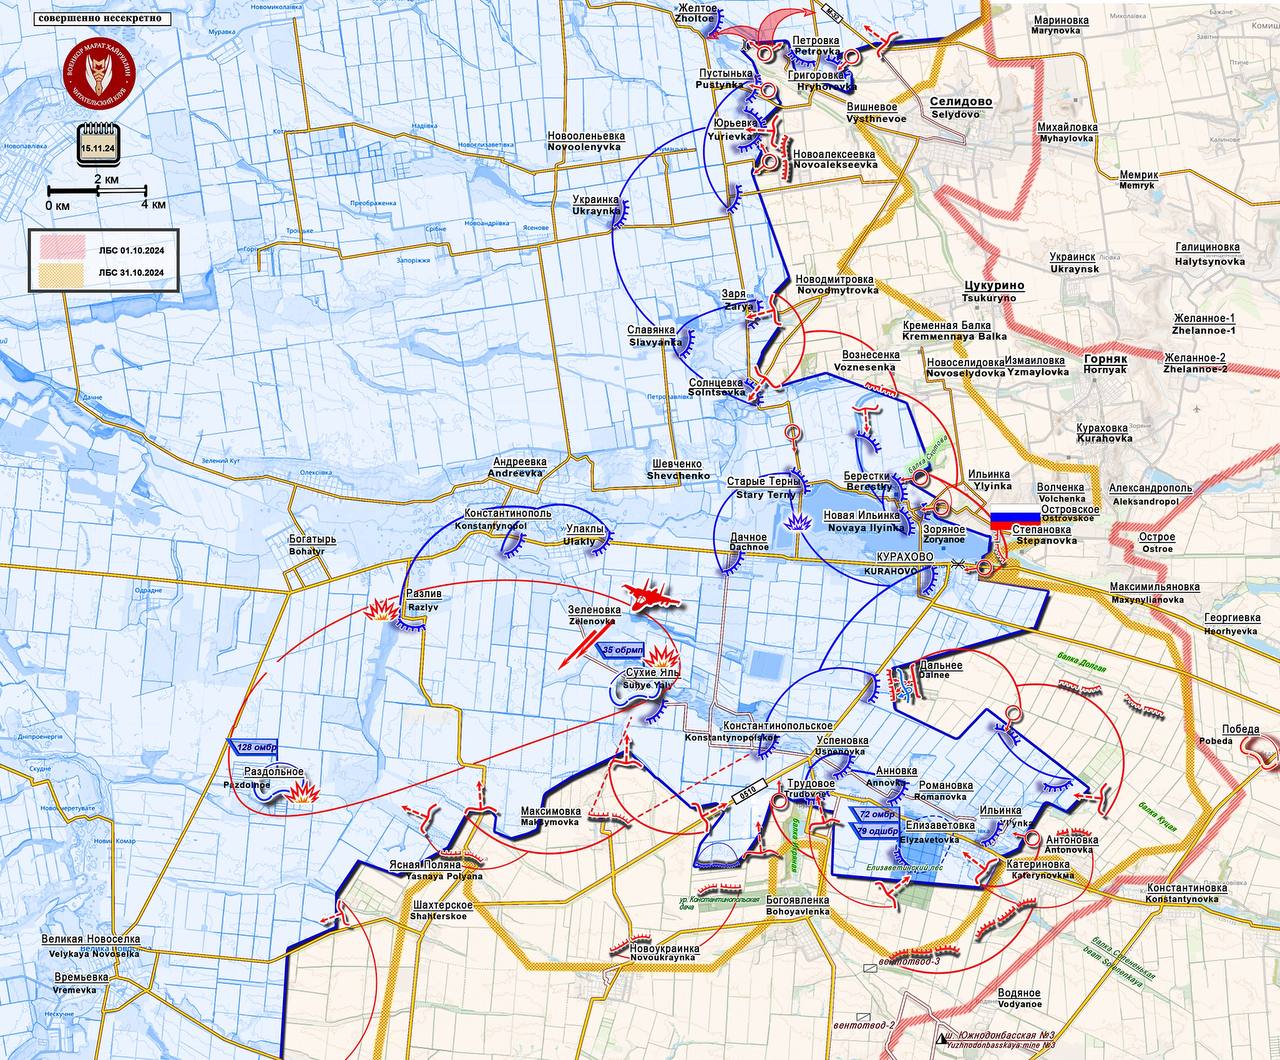
Task: Click the map scale bar
Action: coord(97,190)
